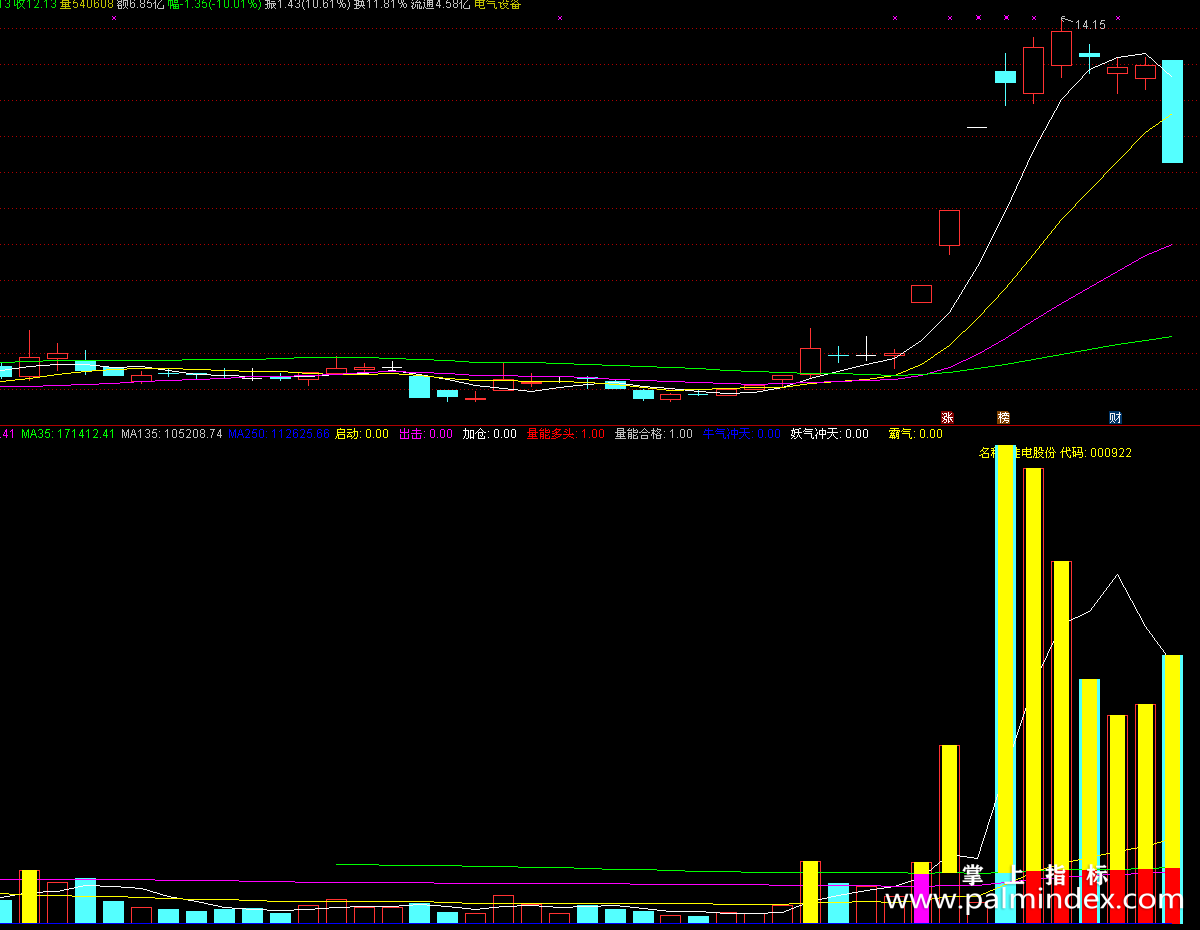
Task: Click the 量能合格: 1.00 indicator label
Action: [x=653, y=434]
